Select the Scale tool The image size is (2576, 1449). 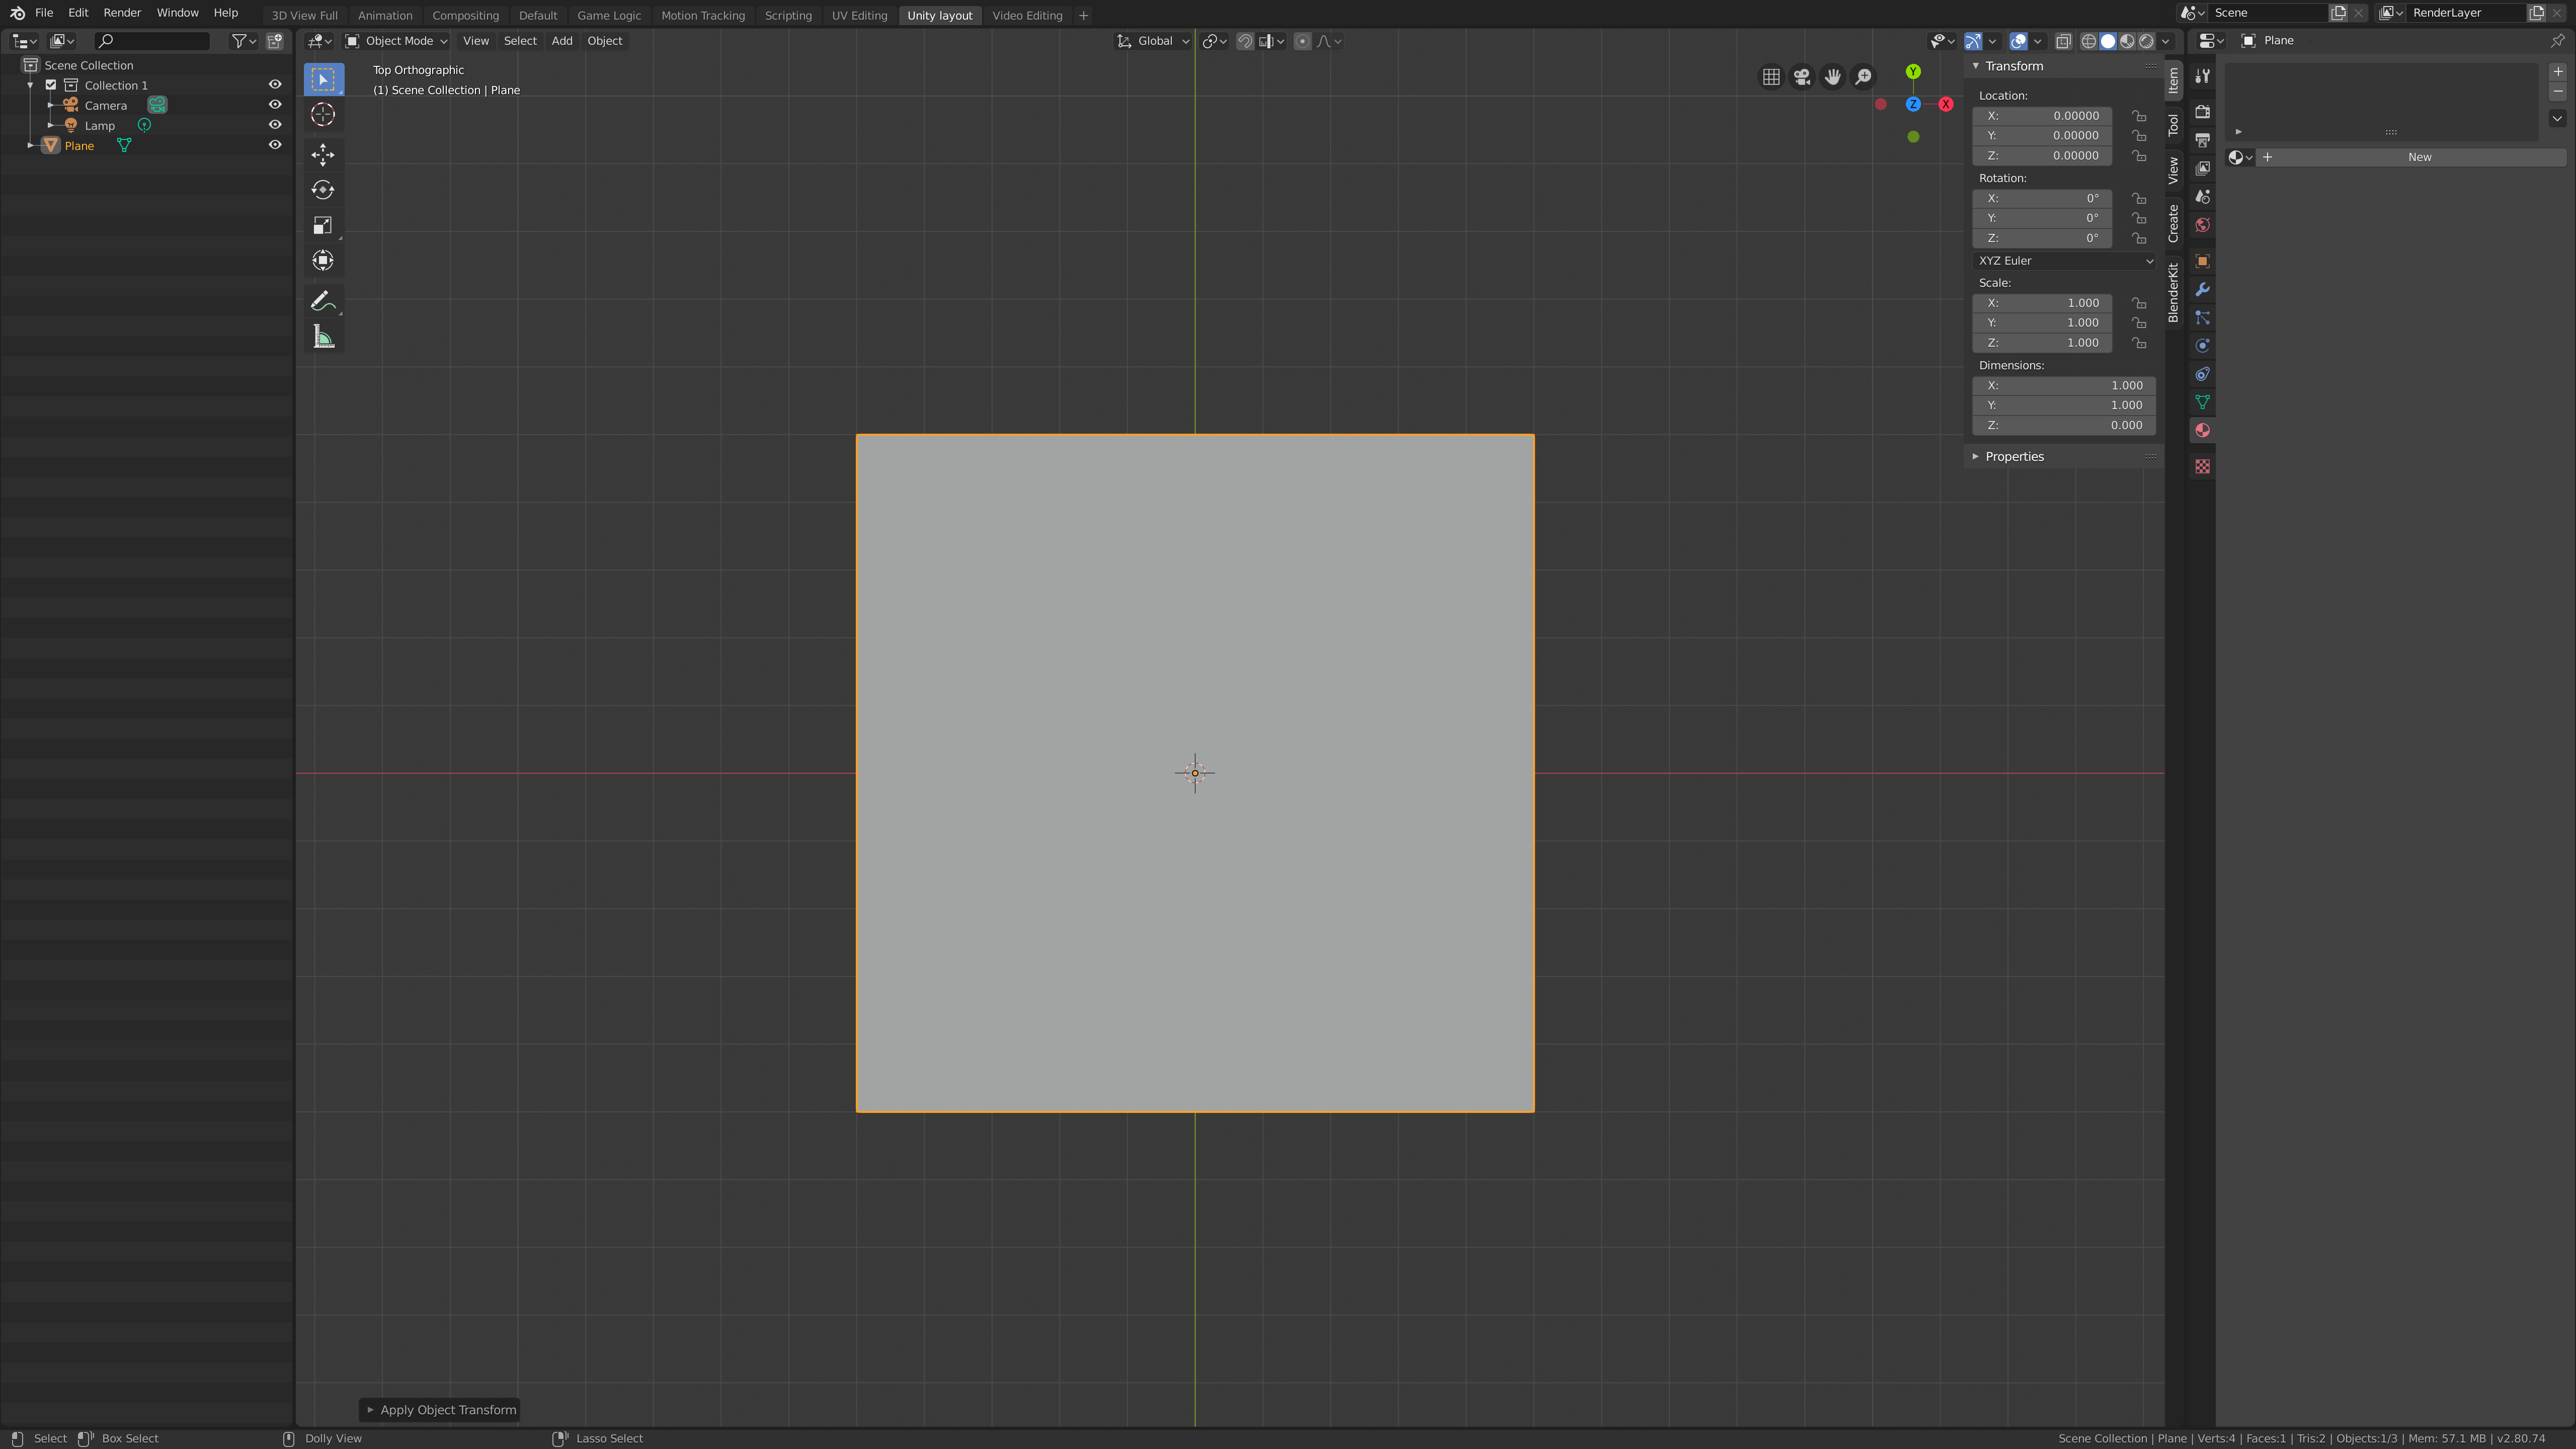pos(323,226)
